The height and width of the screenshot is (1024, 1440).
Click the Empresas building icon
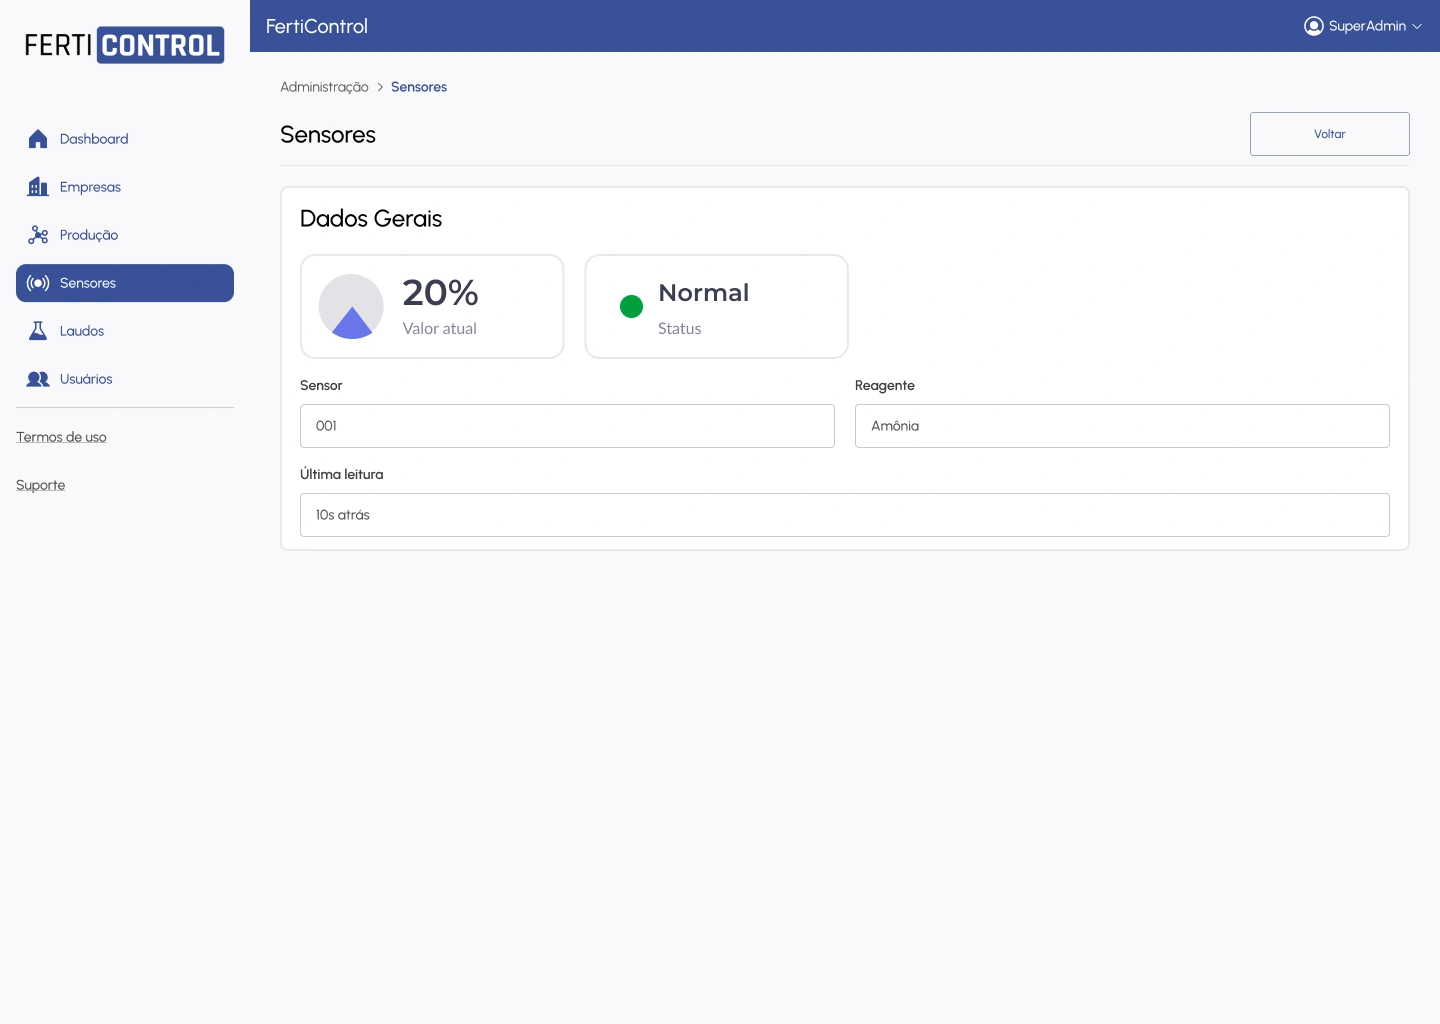(x=38, y=187)
